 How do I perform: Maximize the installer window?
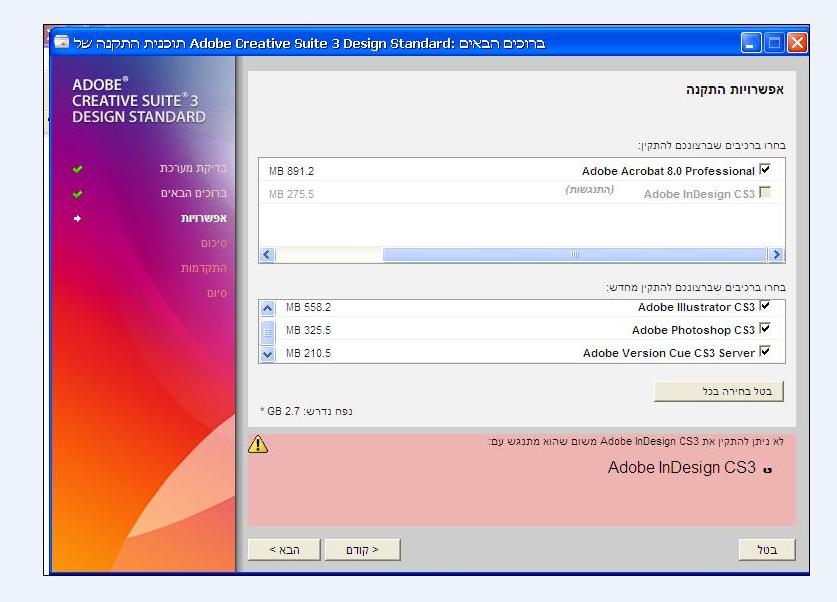click(x=774, y=43)
